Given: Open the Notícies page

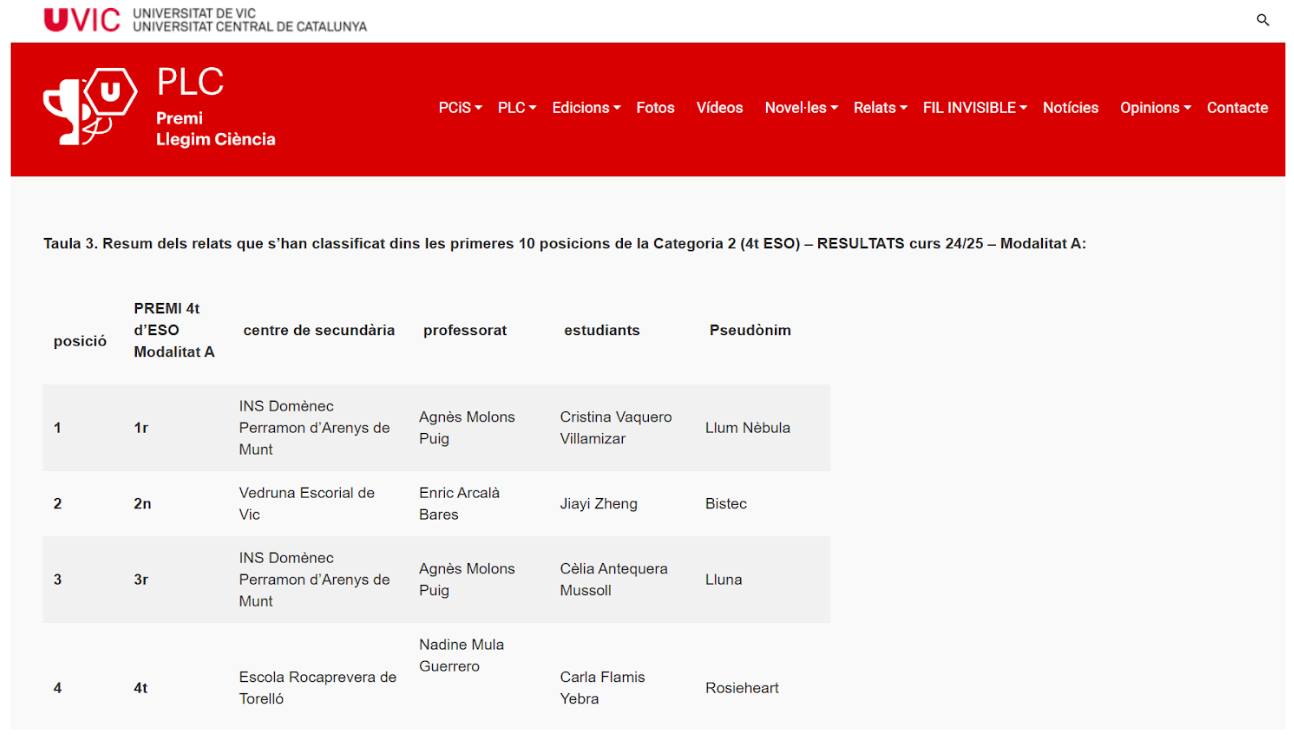Looking at the screenshot, I should coord(1070,108).
